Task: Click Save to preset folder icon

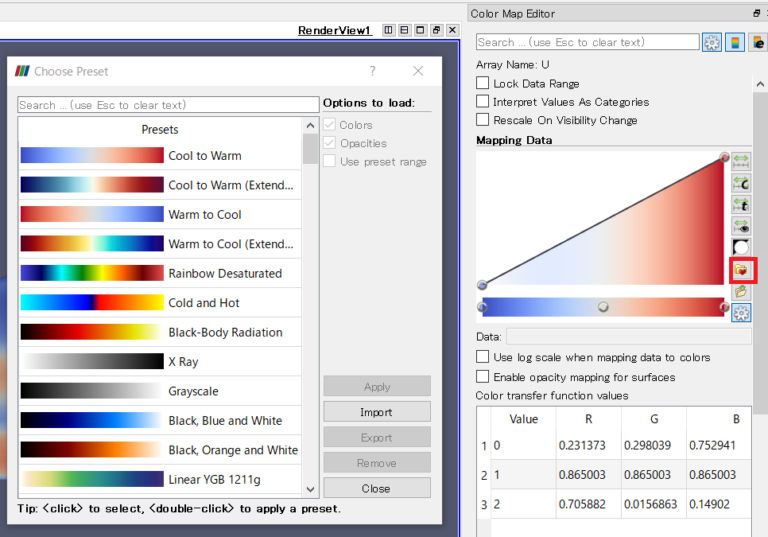Action: [x=741, y=292]
